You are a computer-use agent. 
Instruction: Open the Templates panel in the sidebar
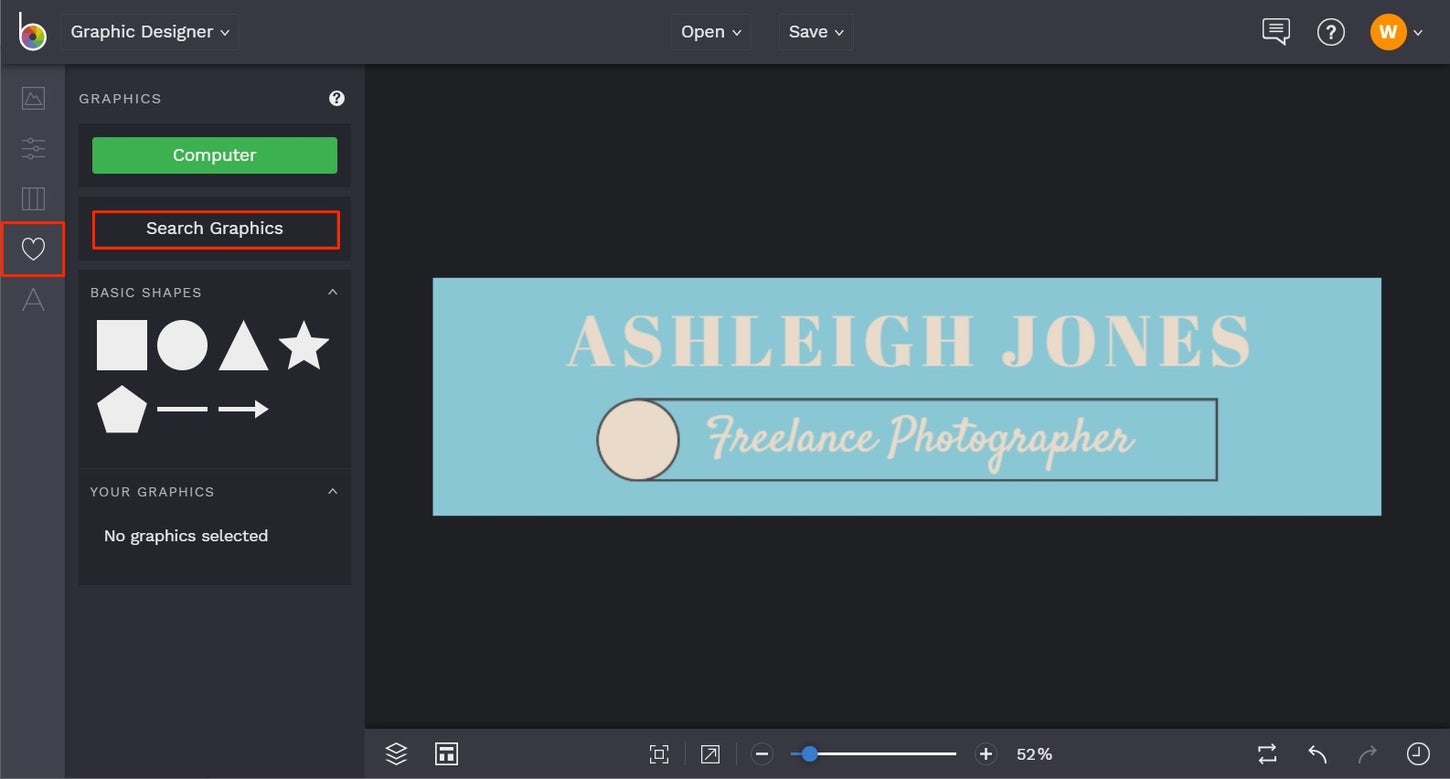(x=33, y=198)
